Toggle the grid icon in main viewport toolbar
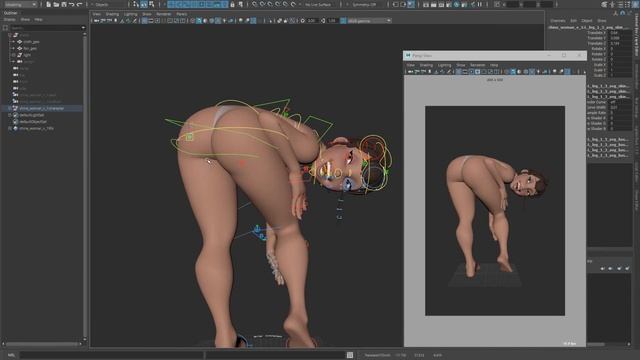The height and width of the screenshot is (360, 640). tap(144, 20)
